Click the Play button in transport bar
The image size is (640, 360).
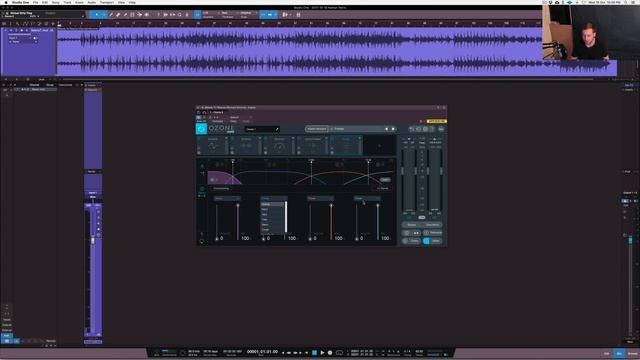pos(322,353)
